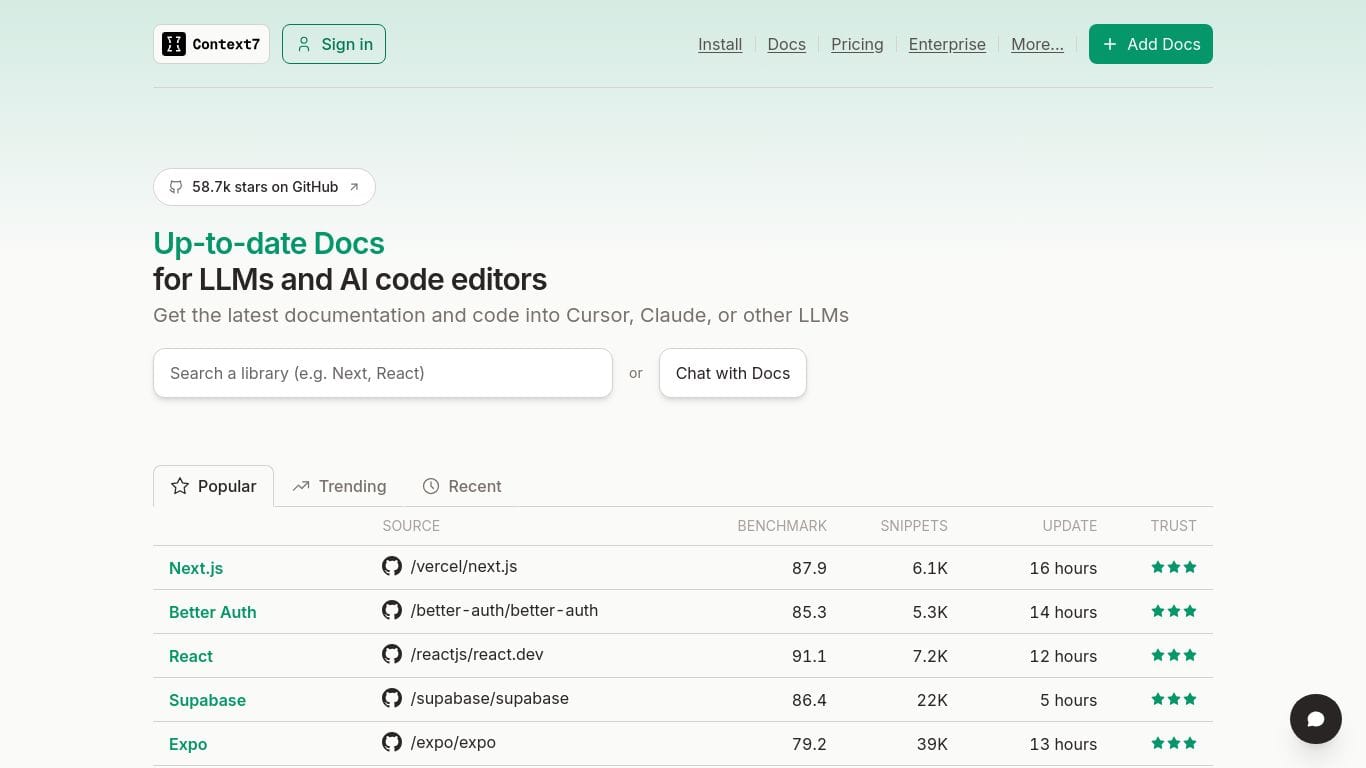
Task: Click GitHub icon beside /vercel/next.js
Action: point(392,566)
